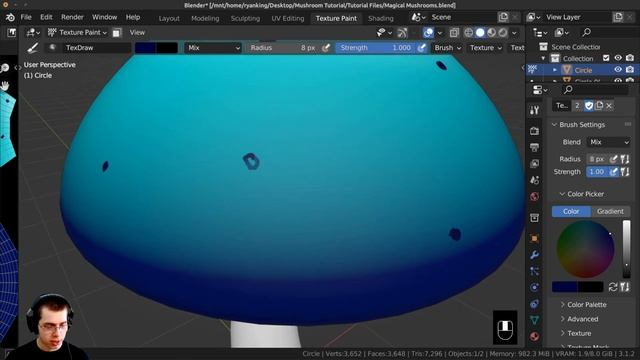Open the Modifiers wrench tab
Screen dimensions: 640x360
(x=534, y=255)
